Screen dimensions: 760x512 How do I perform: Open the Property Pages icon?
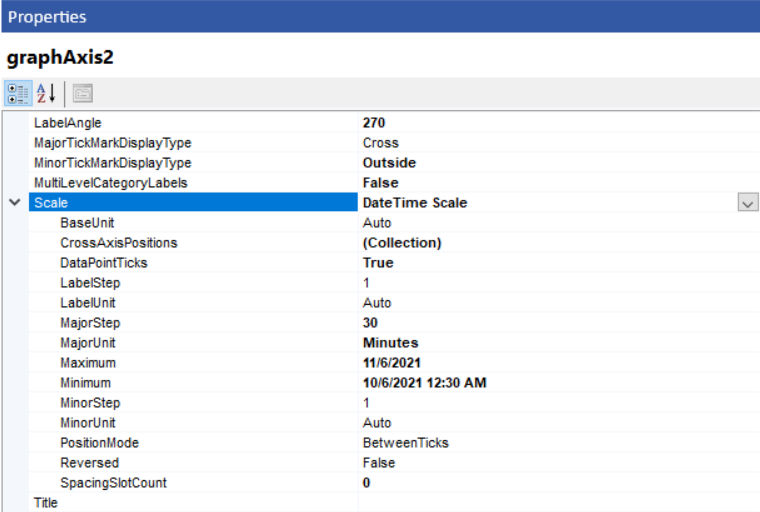click(82, 93)
